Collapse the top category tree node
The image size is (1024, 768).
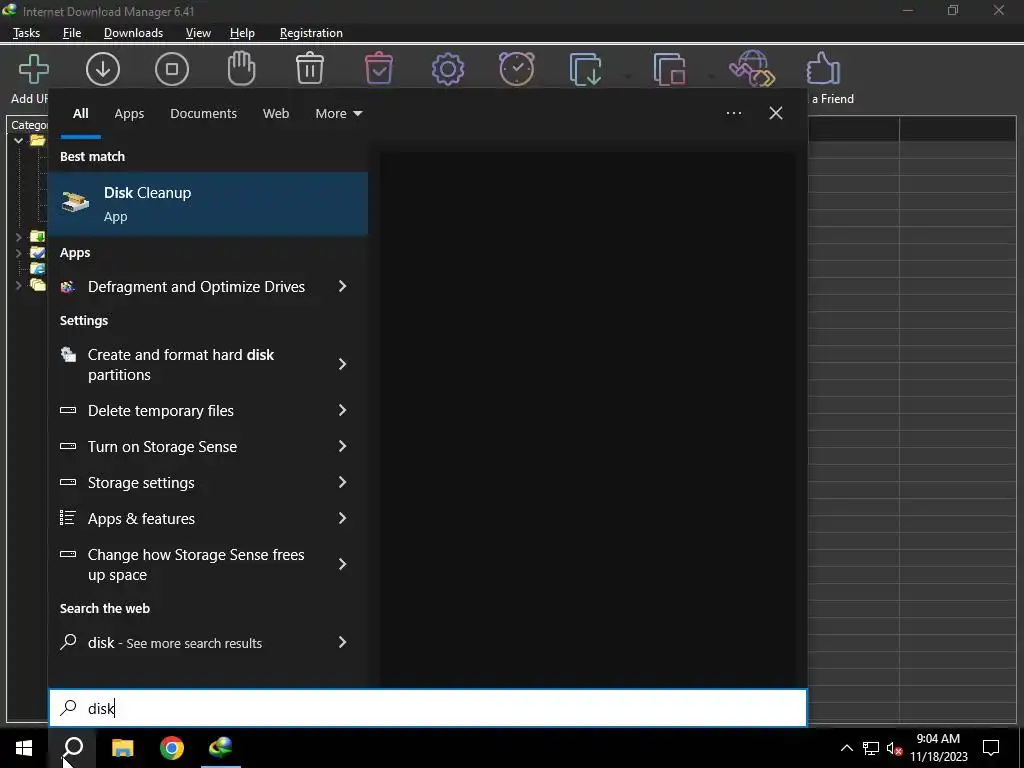pos(18,140)
